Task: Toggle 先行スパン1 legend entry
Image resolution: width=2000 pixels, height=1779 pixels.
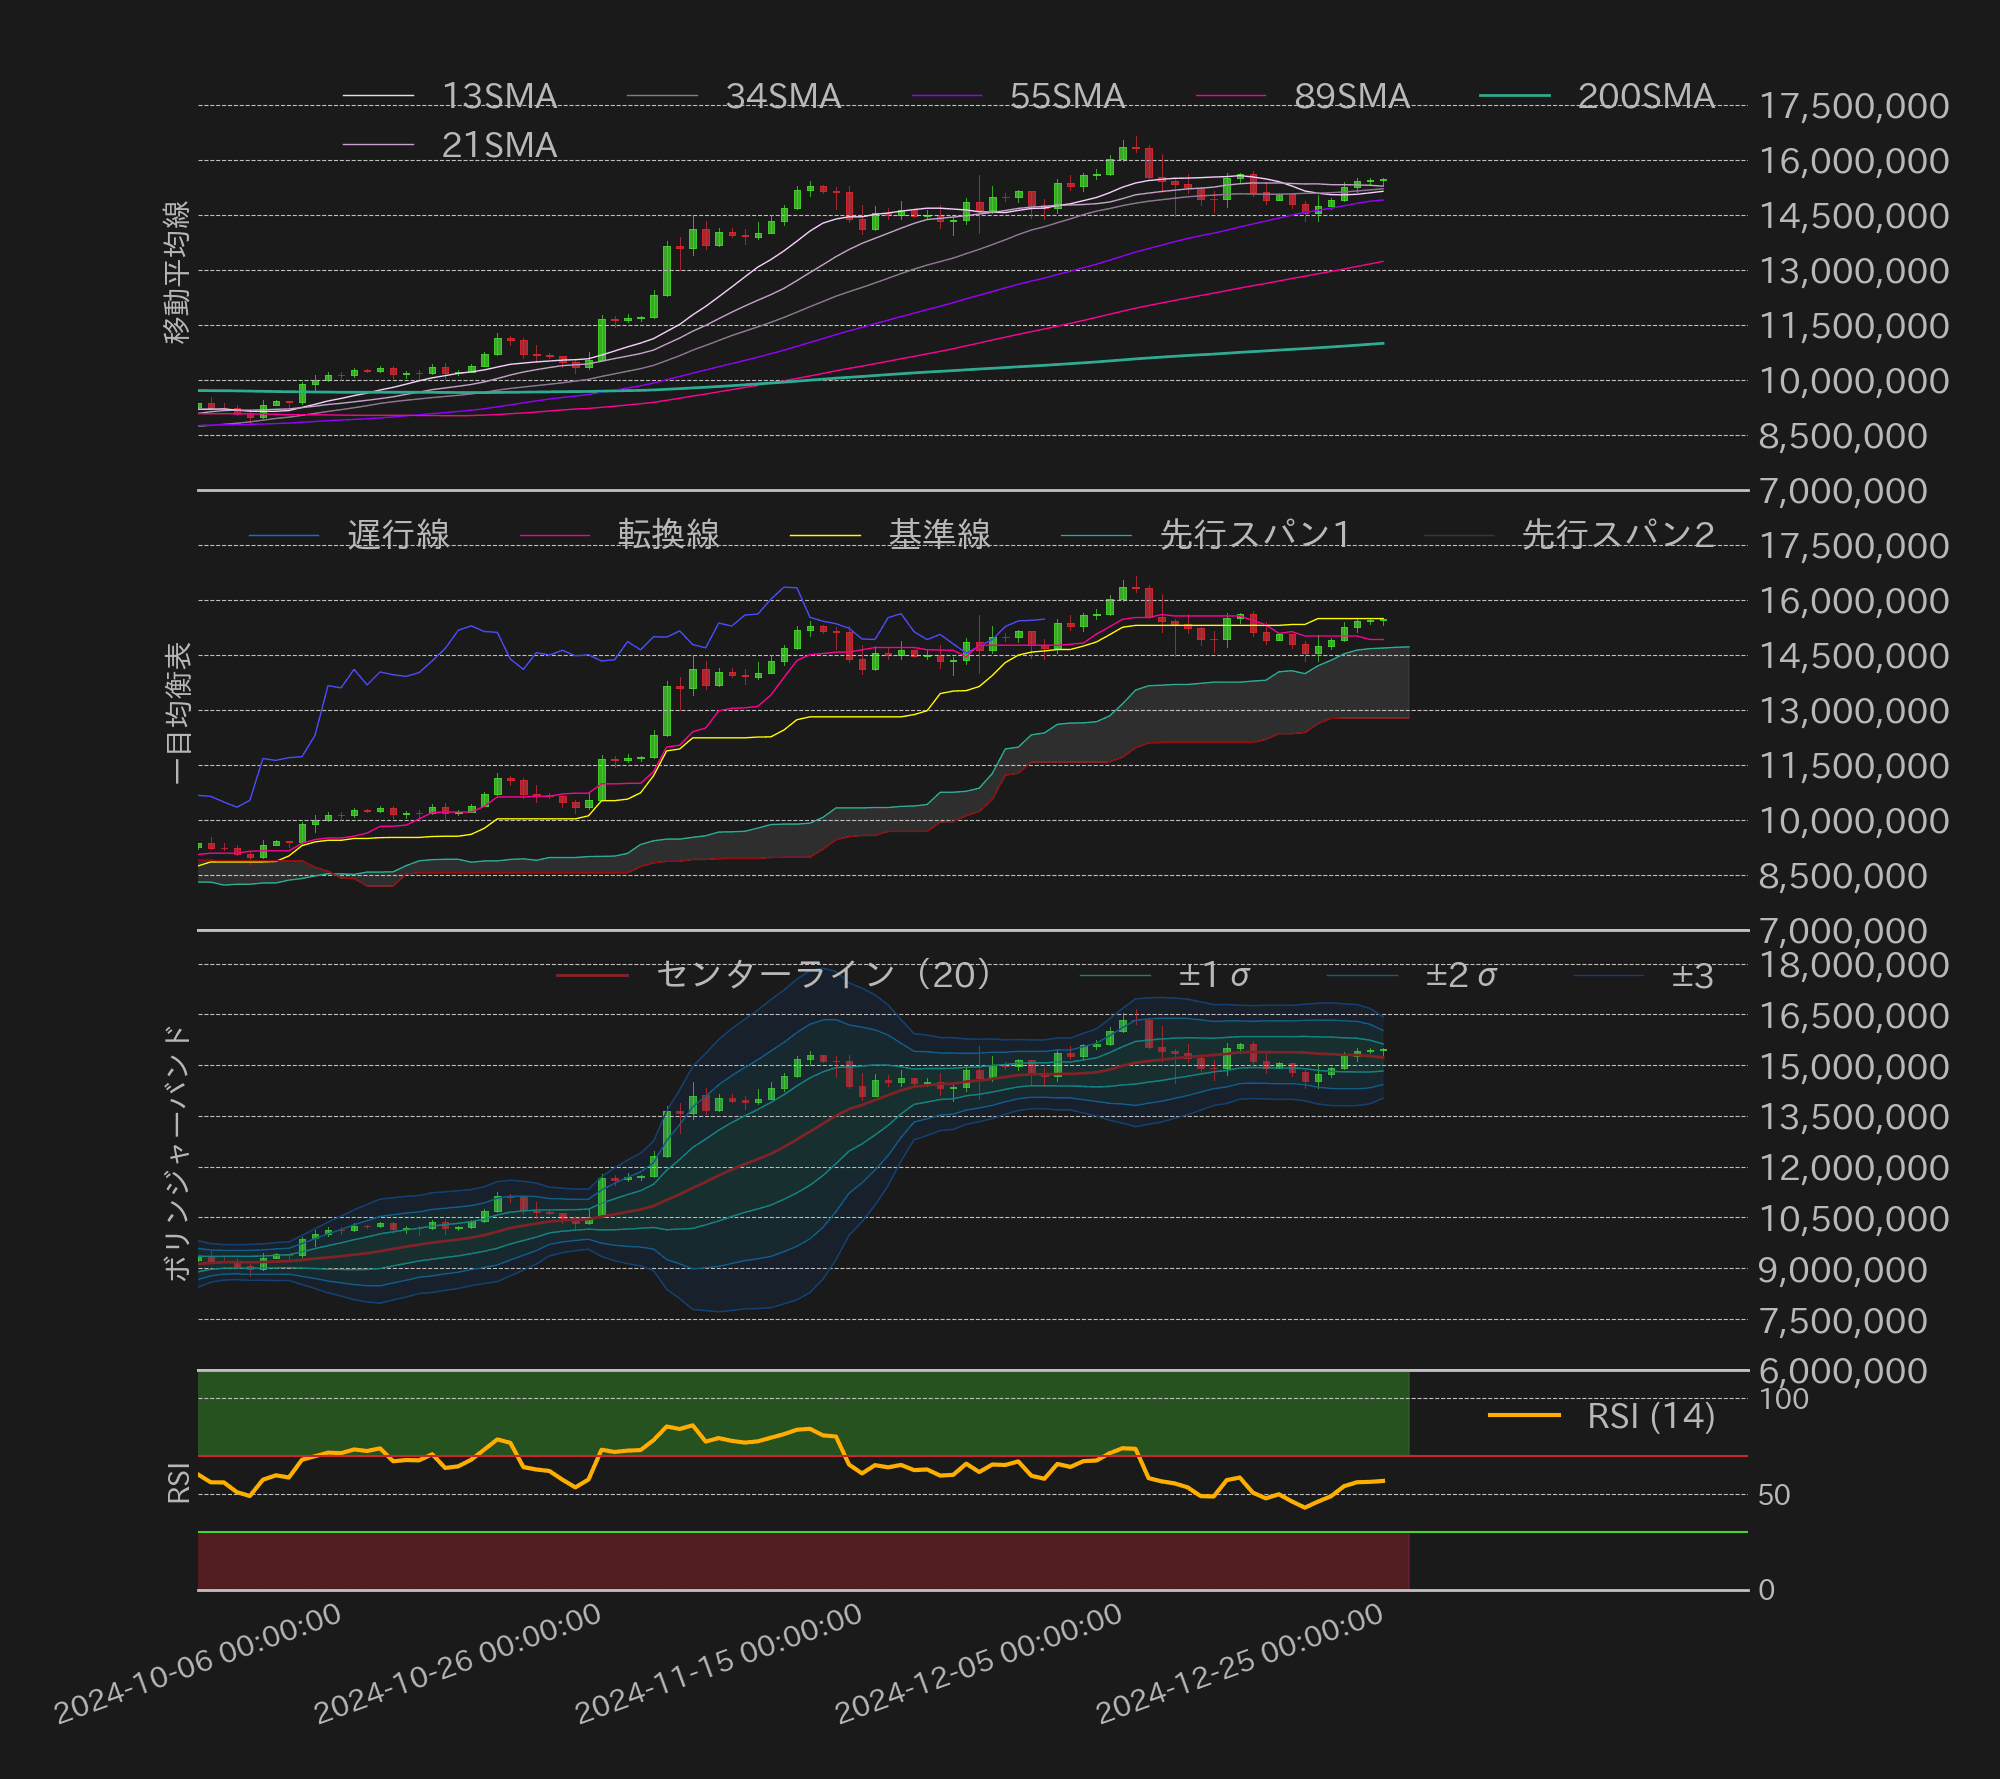Action: coord(1254,535)
